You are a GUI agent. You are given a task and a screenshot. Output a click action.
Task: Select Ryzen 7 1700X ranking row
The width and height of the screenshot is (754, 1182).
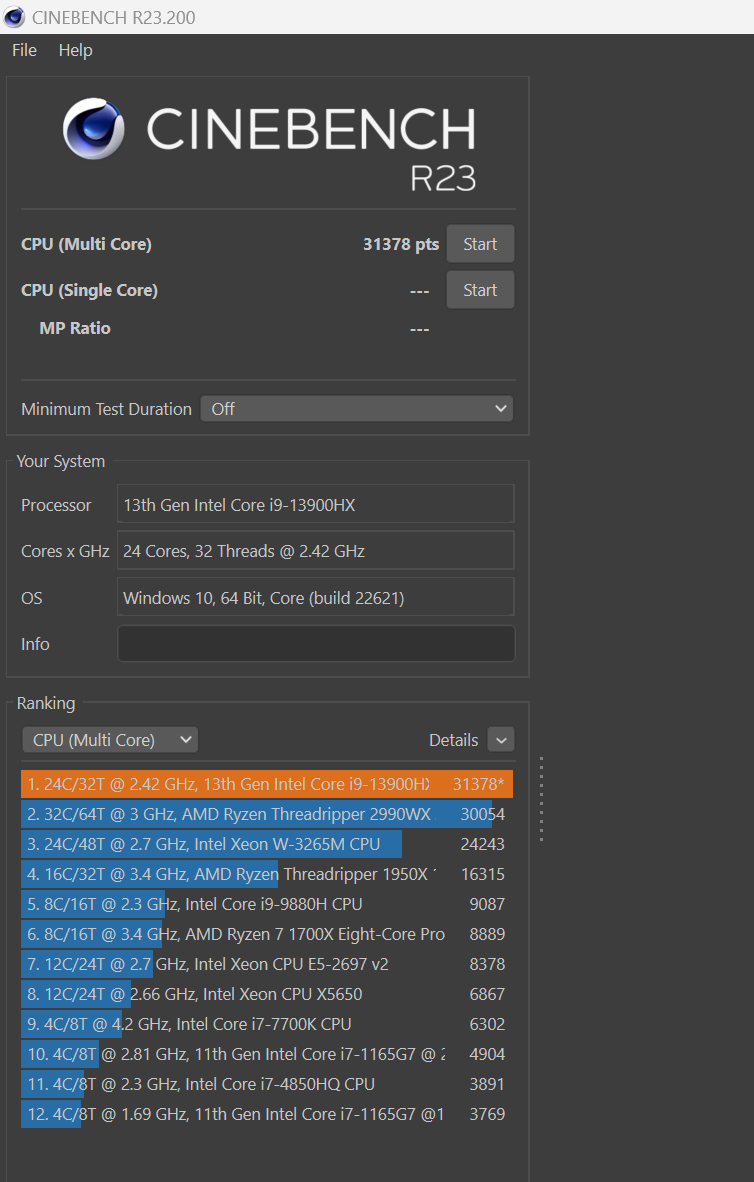tap(267, 934)
